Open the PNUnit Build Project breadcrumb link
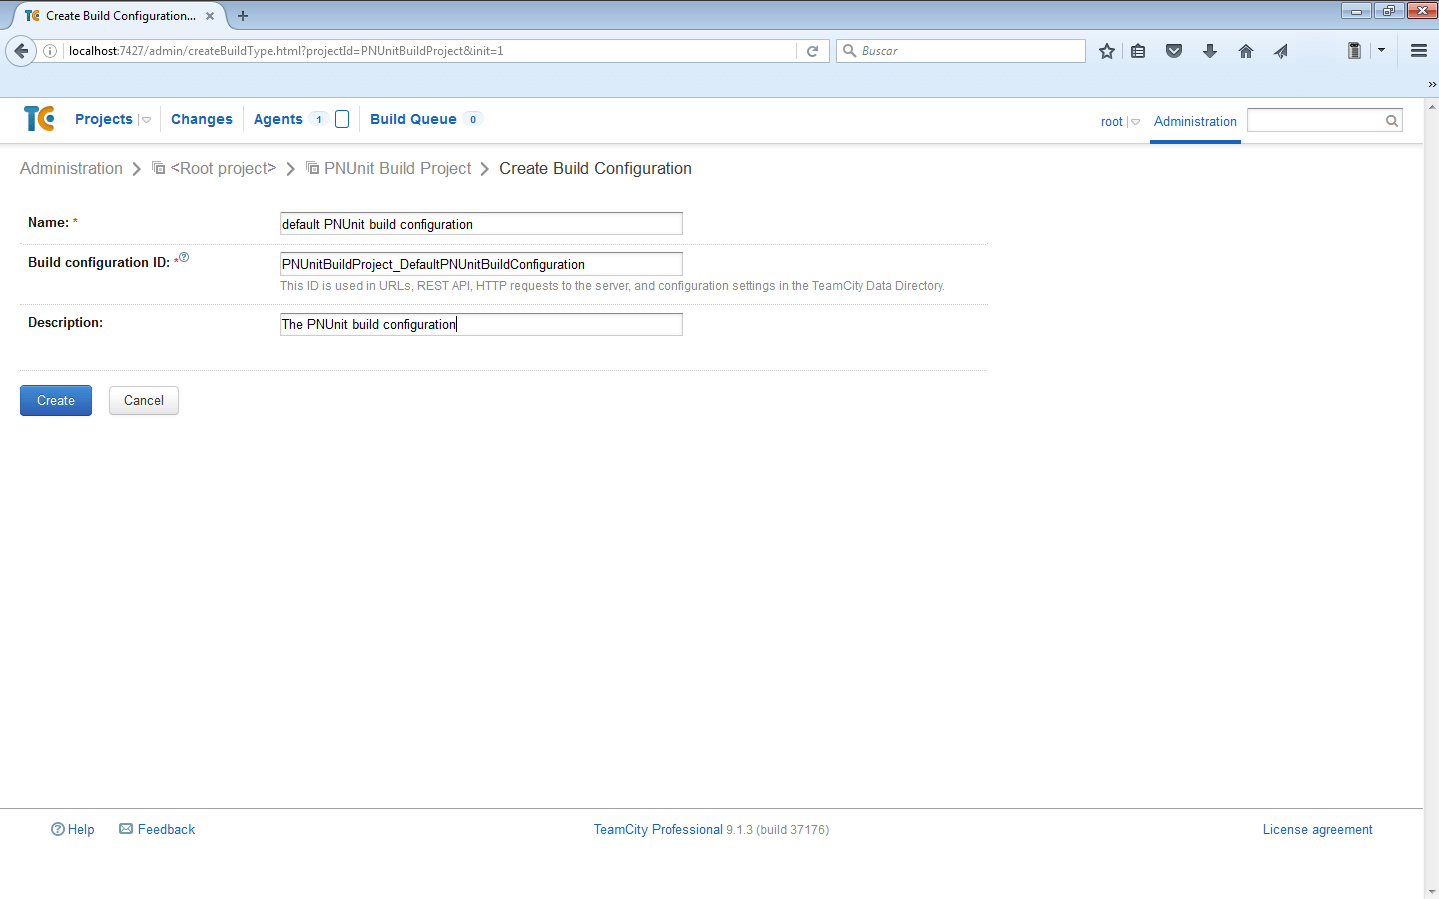This screenshot has height=899, width=1439. tap(397, 168)
